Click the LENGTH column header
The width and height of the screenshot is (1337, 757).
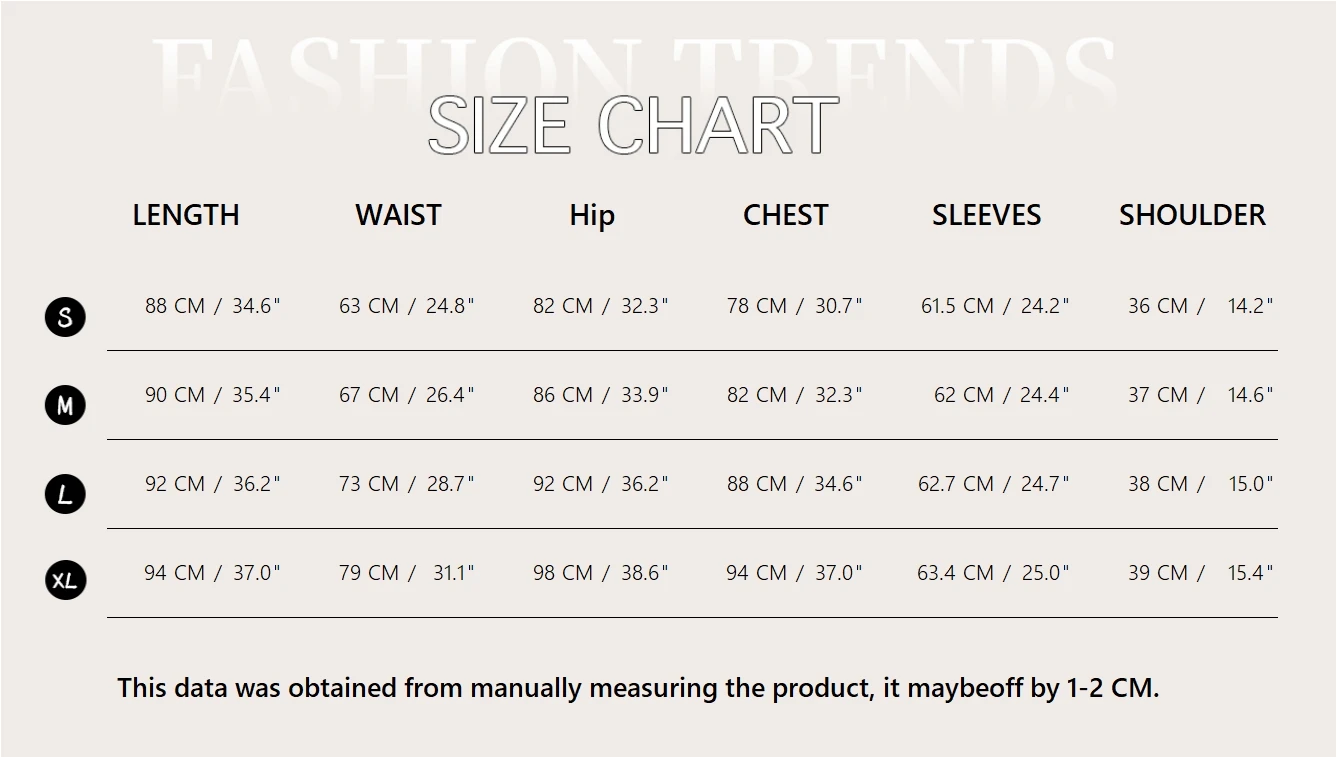point(186,215)
